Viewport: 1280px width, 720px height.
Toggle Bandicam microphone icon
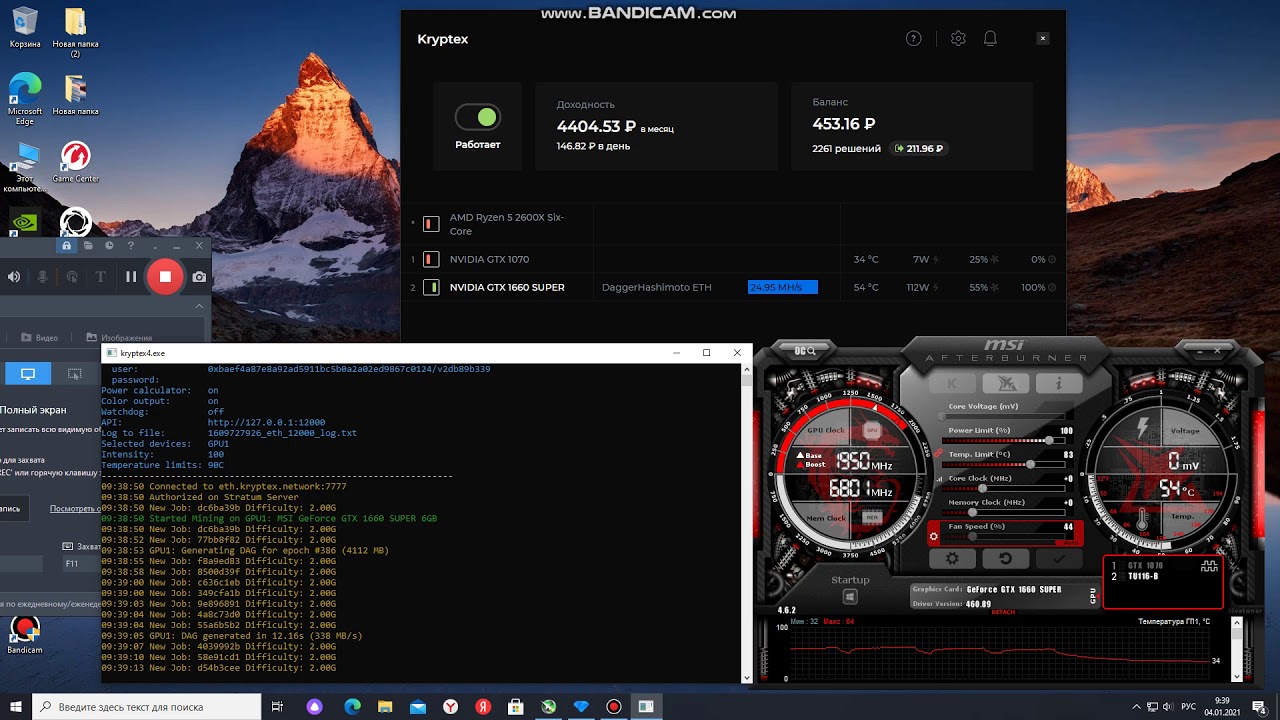42,277
